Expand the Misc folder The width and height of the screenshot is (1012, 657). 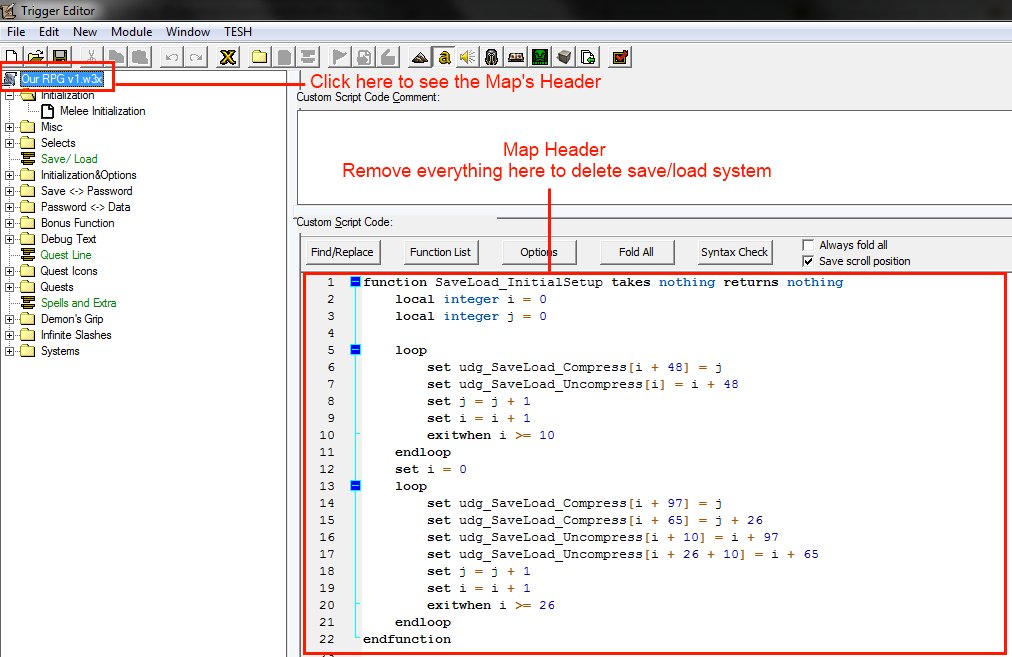coord(10,127)
